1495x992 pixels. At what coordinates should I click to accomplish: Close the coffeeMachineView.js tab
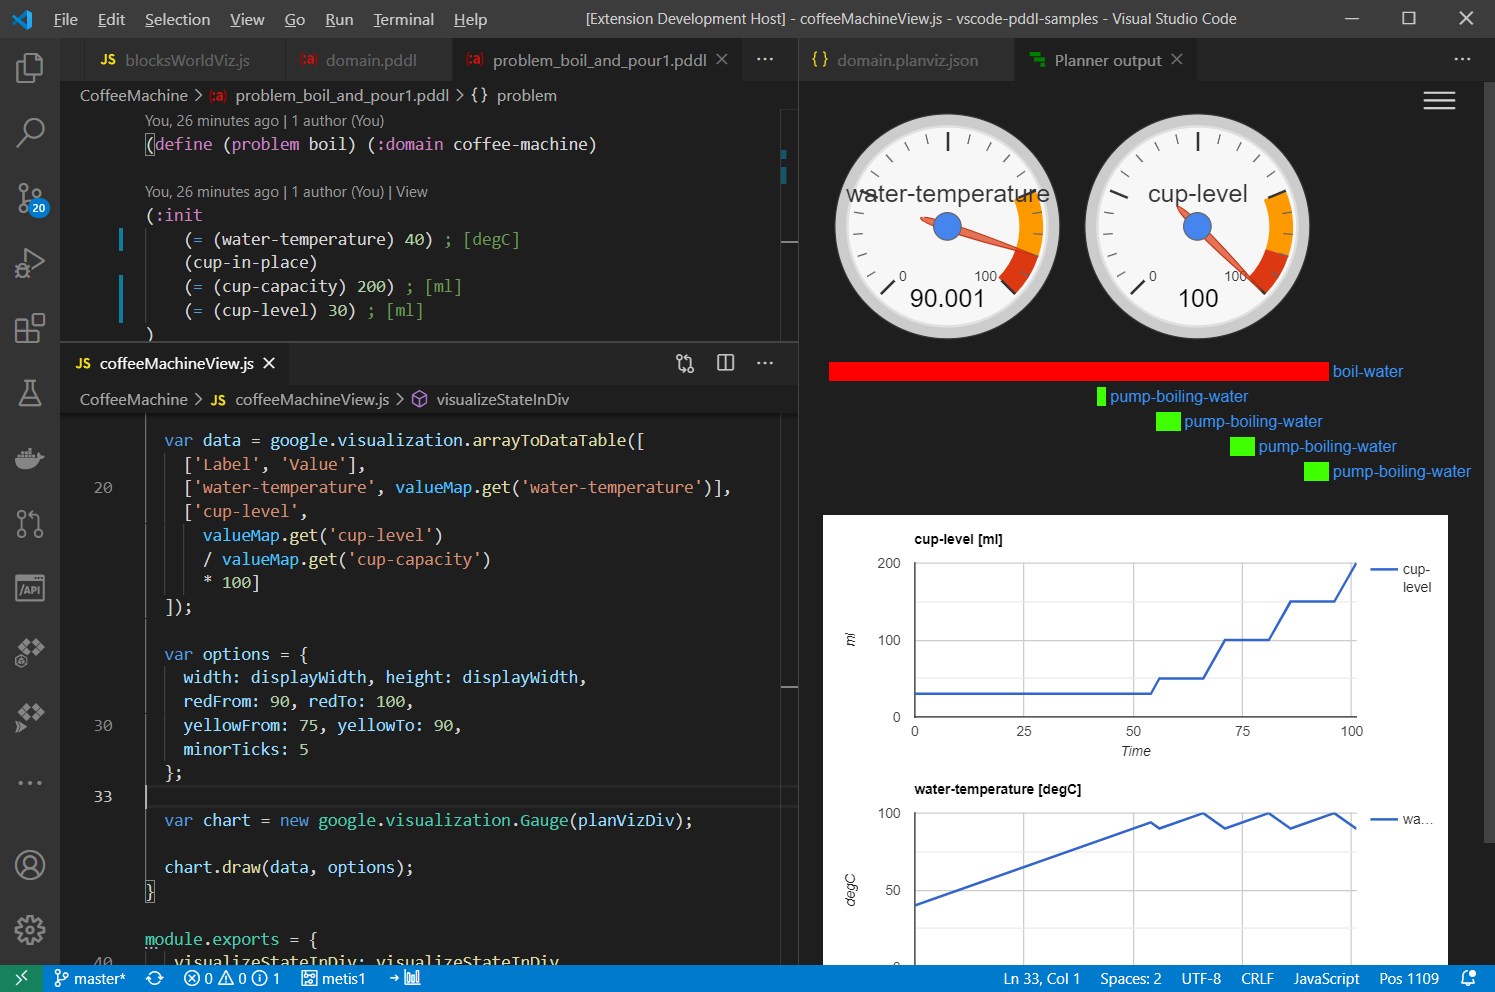pos(269,363)
